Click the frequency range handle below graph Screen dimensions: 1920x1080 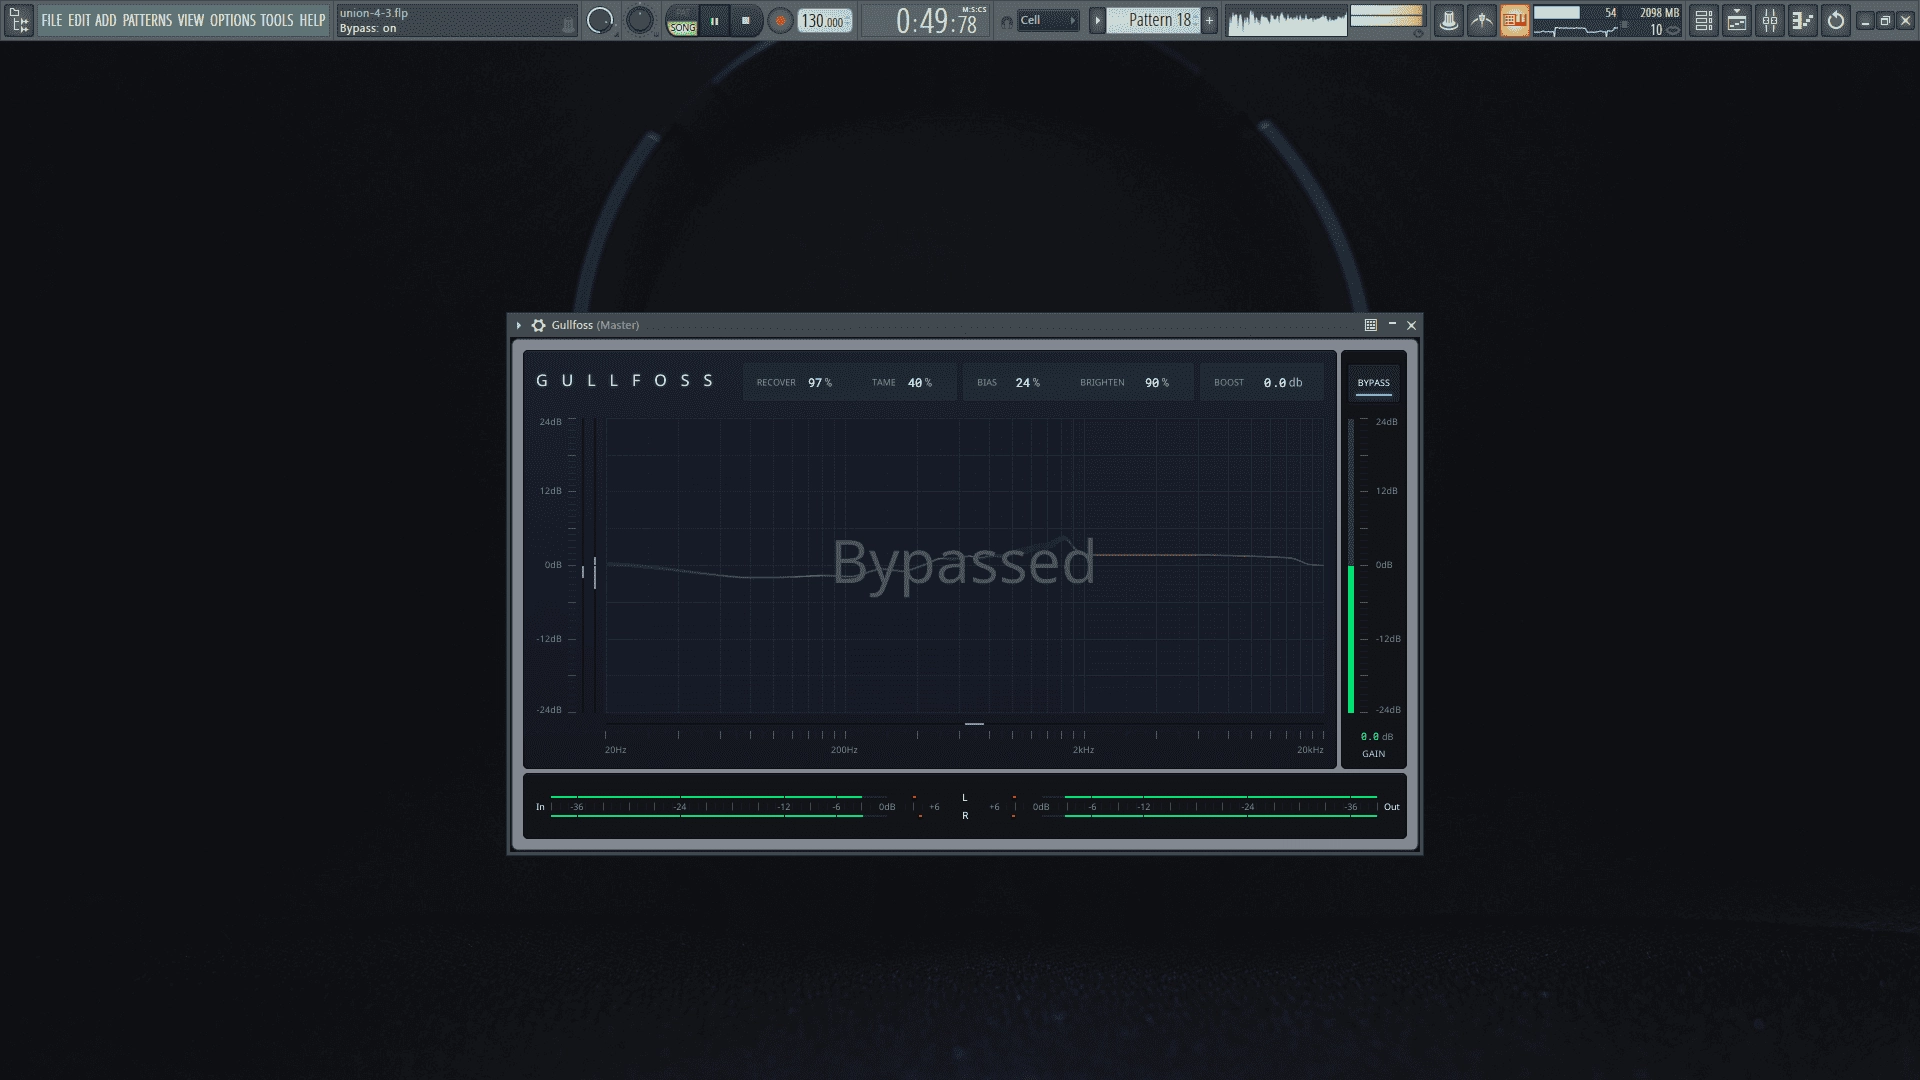point(974,724)
